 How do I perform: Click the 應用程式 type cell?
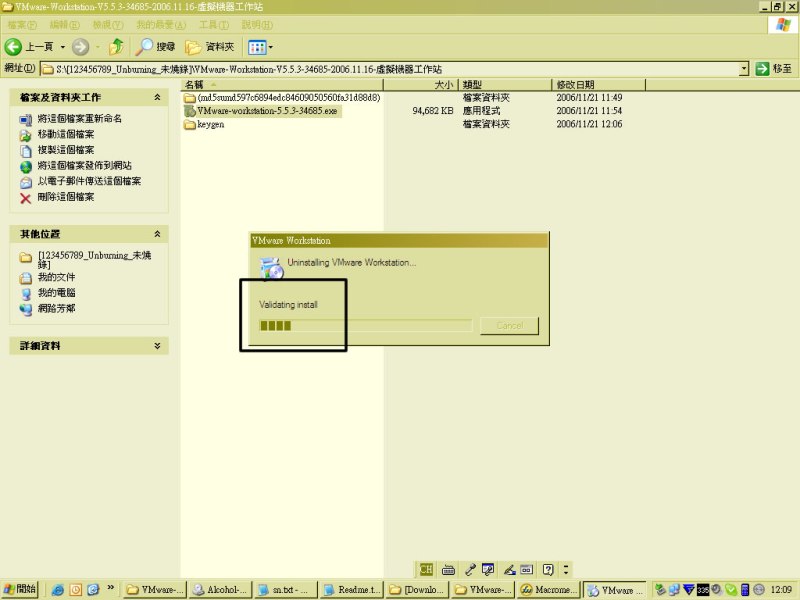pos(482,111)
